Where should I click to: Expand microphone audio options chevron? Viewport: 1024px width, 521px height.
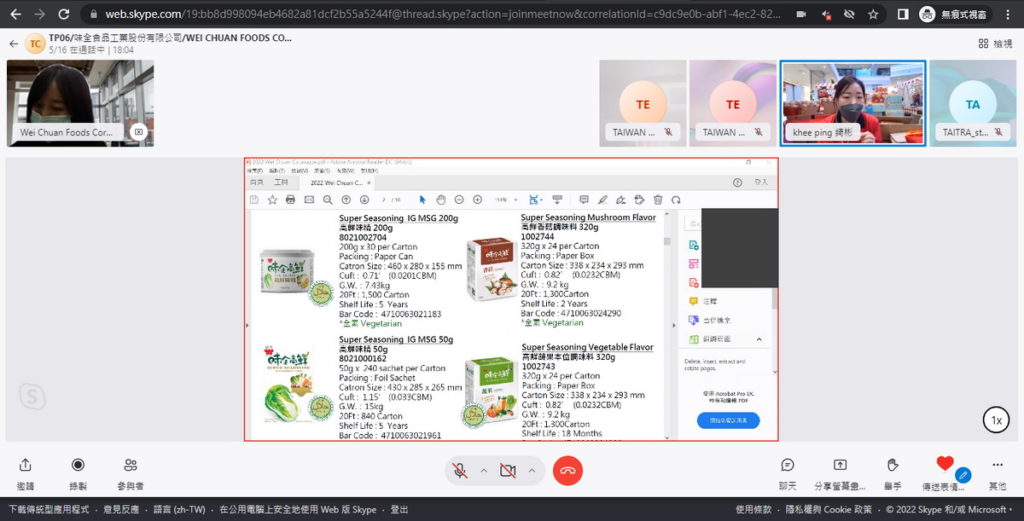click(x=484, y=471)
